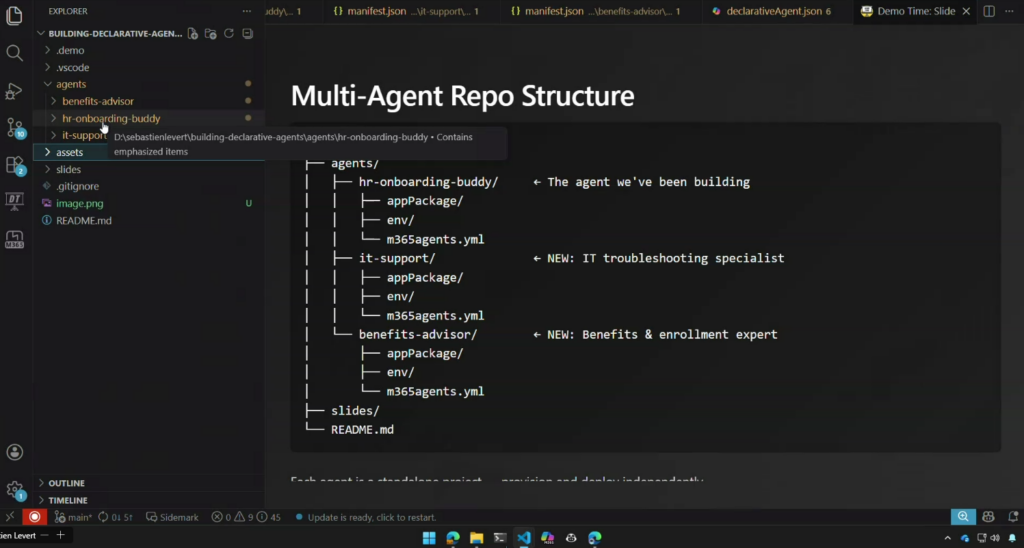Toggle the split editor layout button

pos(988,12)
